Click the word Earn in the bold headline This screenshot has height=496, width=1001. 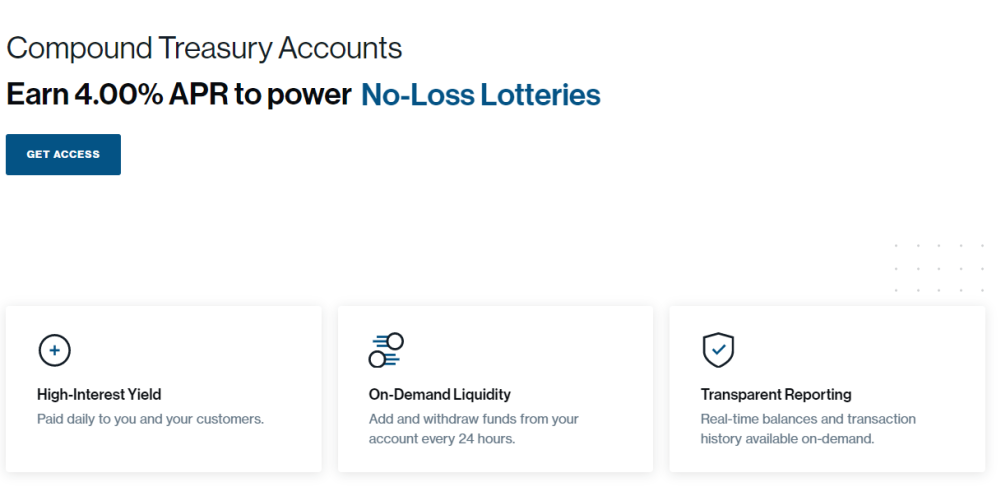pos(37,95)
